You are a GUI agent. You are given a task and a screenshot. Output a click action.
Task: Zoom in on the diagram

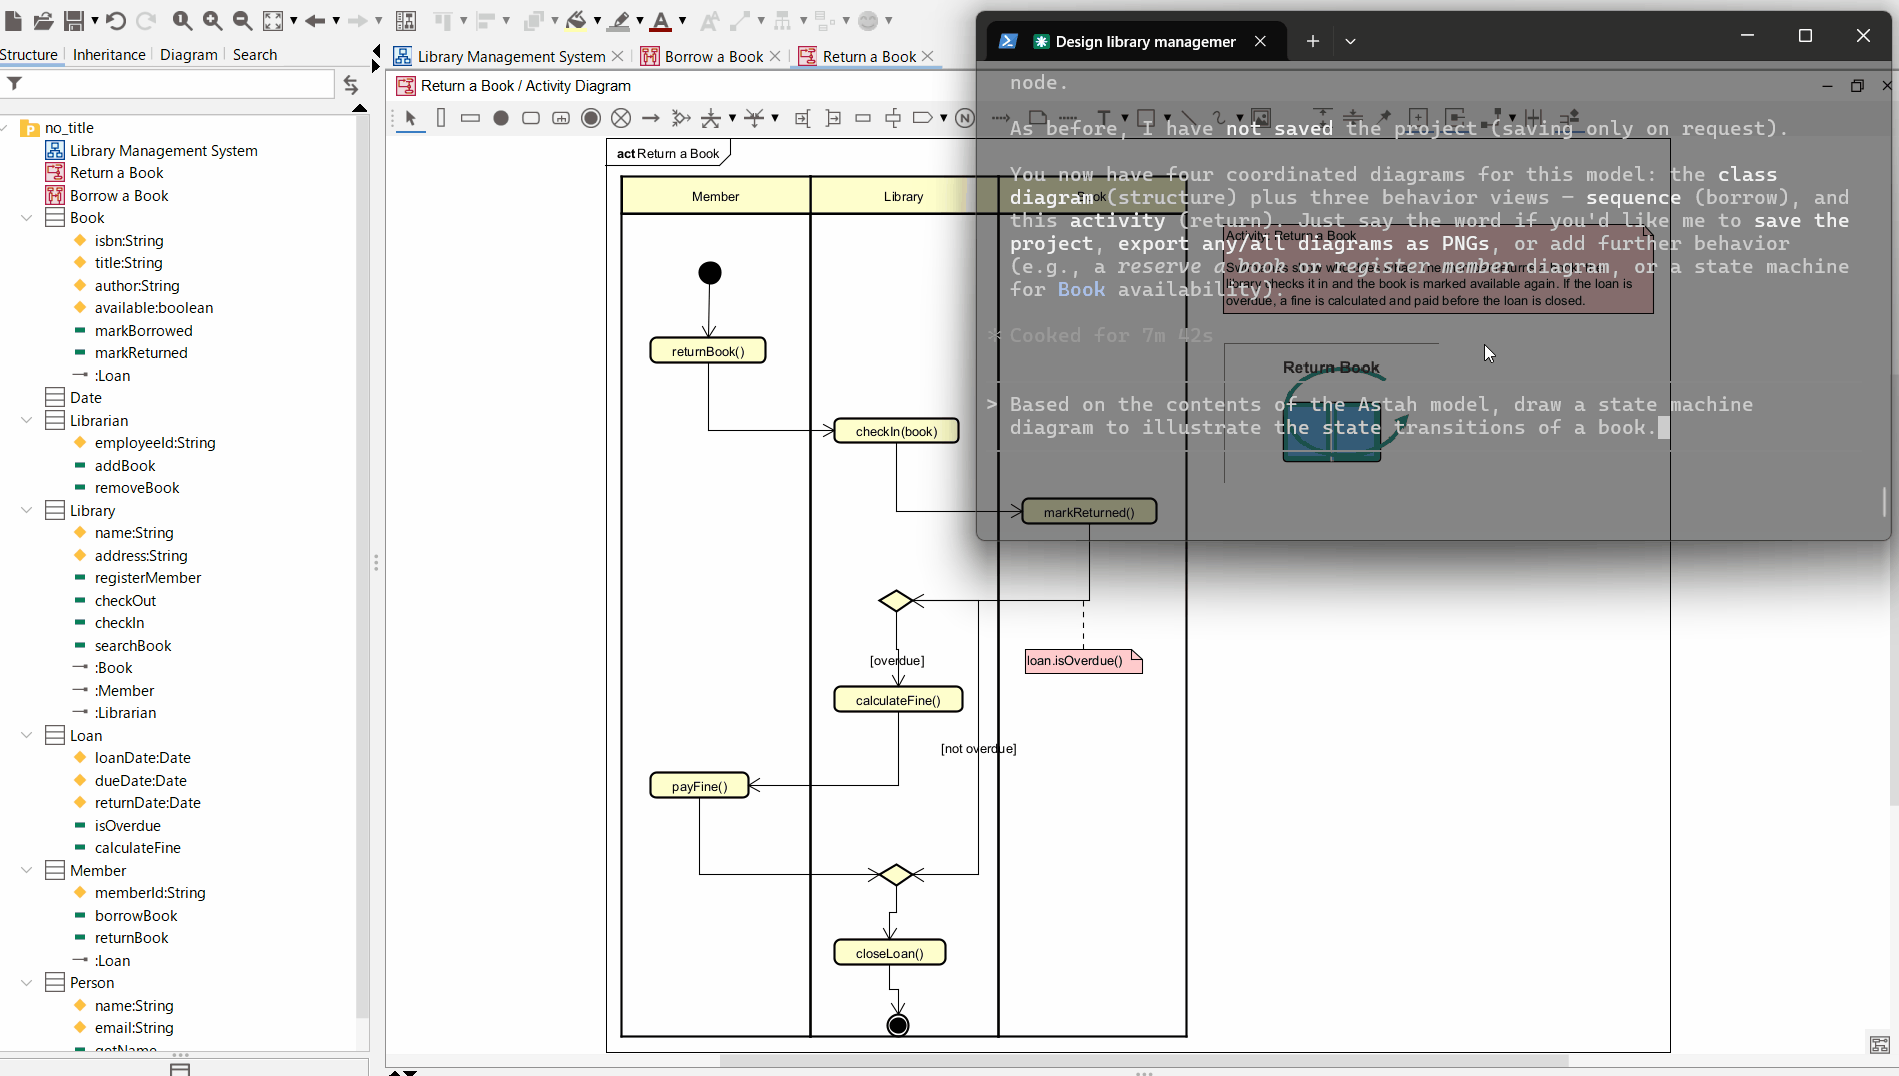coord(212,20)
